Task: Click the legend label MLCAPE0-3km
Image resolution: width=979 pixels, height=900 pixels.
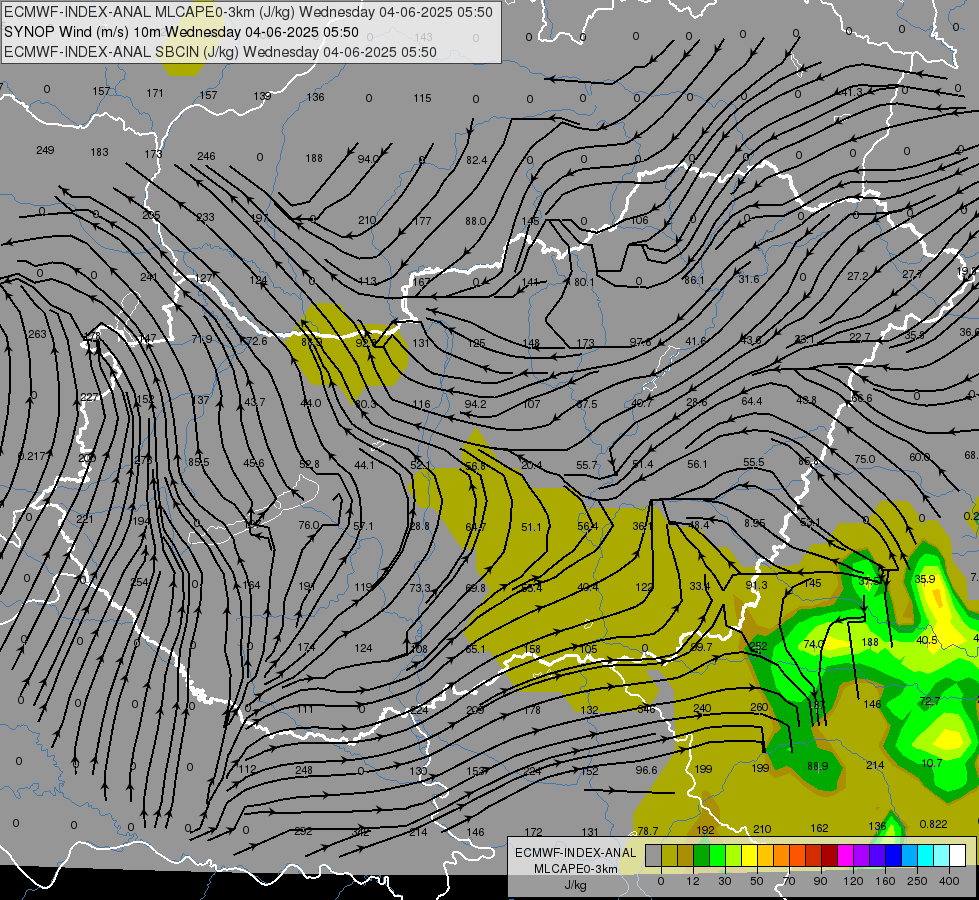Action: click(x=576, y=869)
